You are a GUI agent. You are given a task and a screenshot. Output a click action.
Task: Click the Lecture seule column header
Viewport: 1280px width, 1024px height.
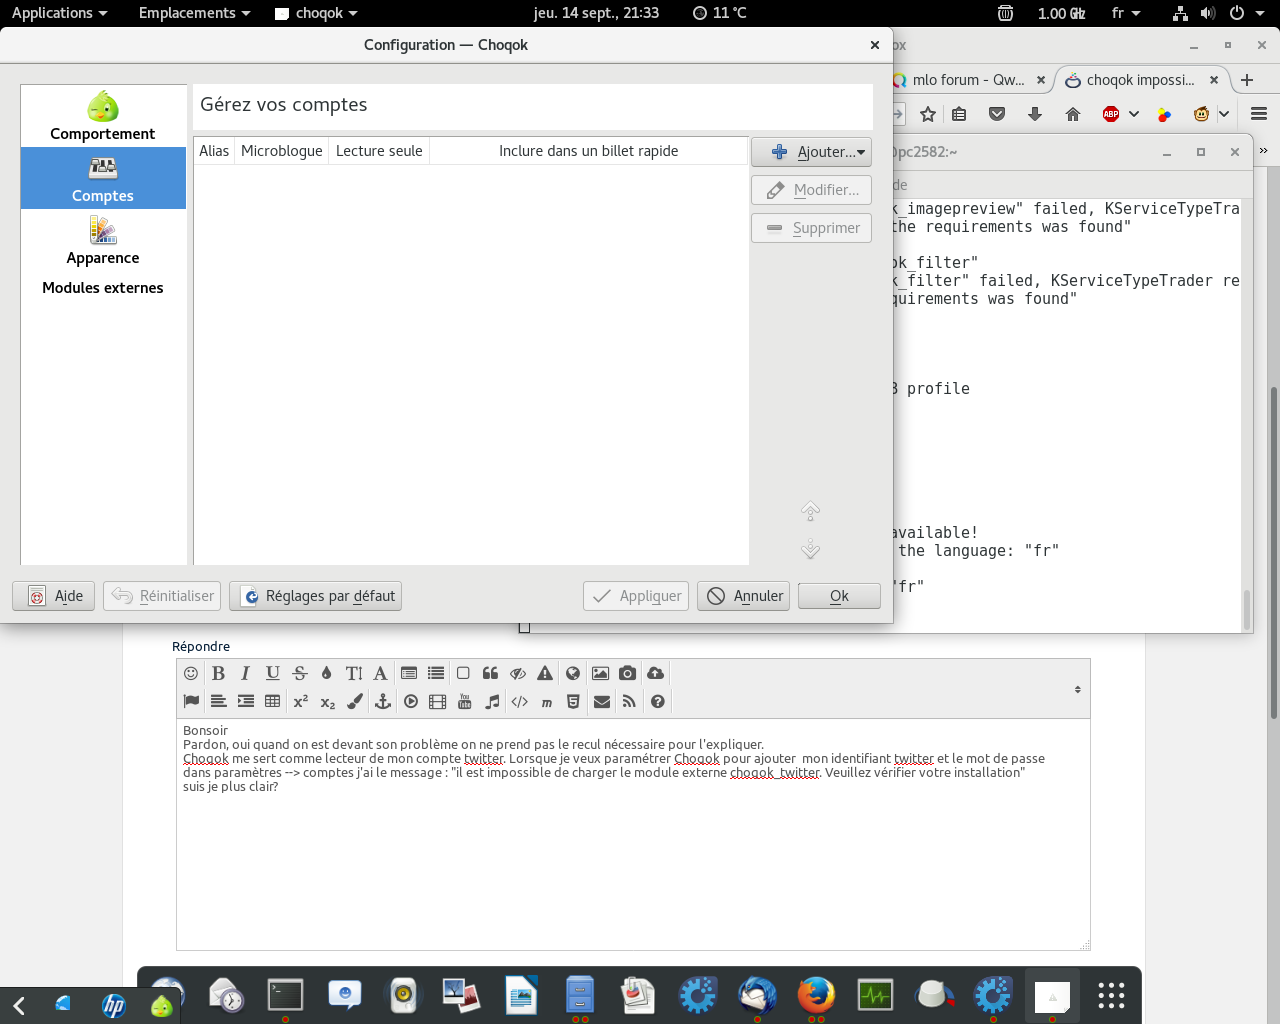click(379, 151)
